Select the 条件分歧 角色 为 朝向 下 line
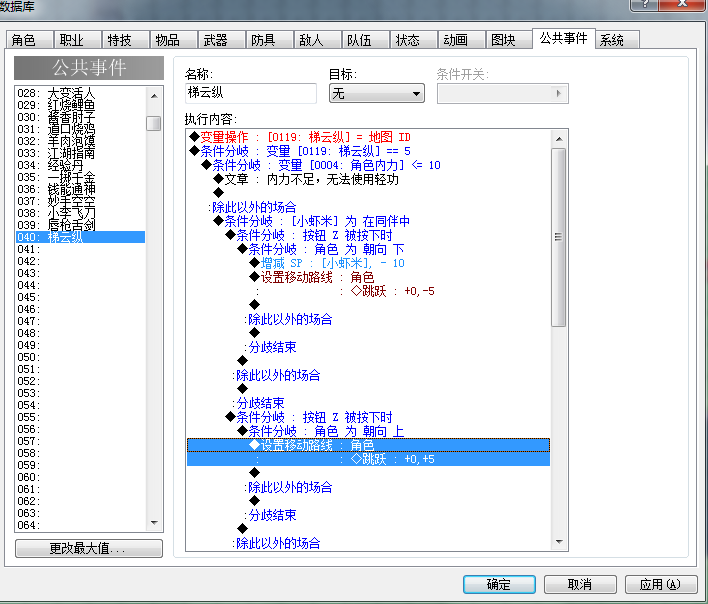 (368, 249)
